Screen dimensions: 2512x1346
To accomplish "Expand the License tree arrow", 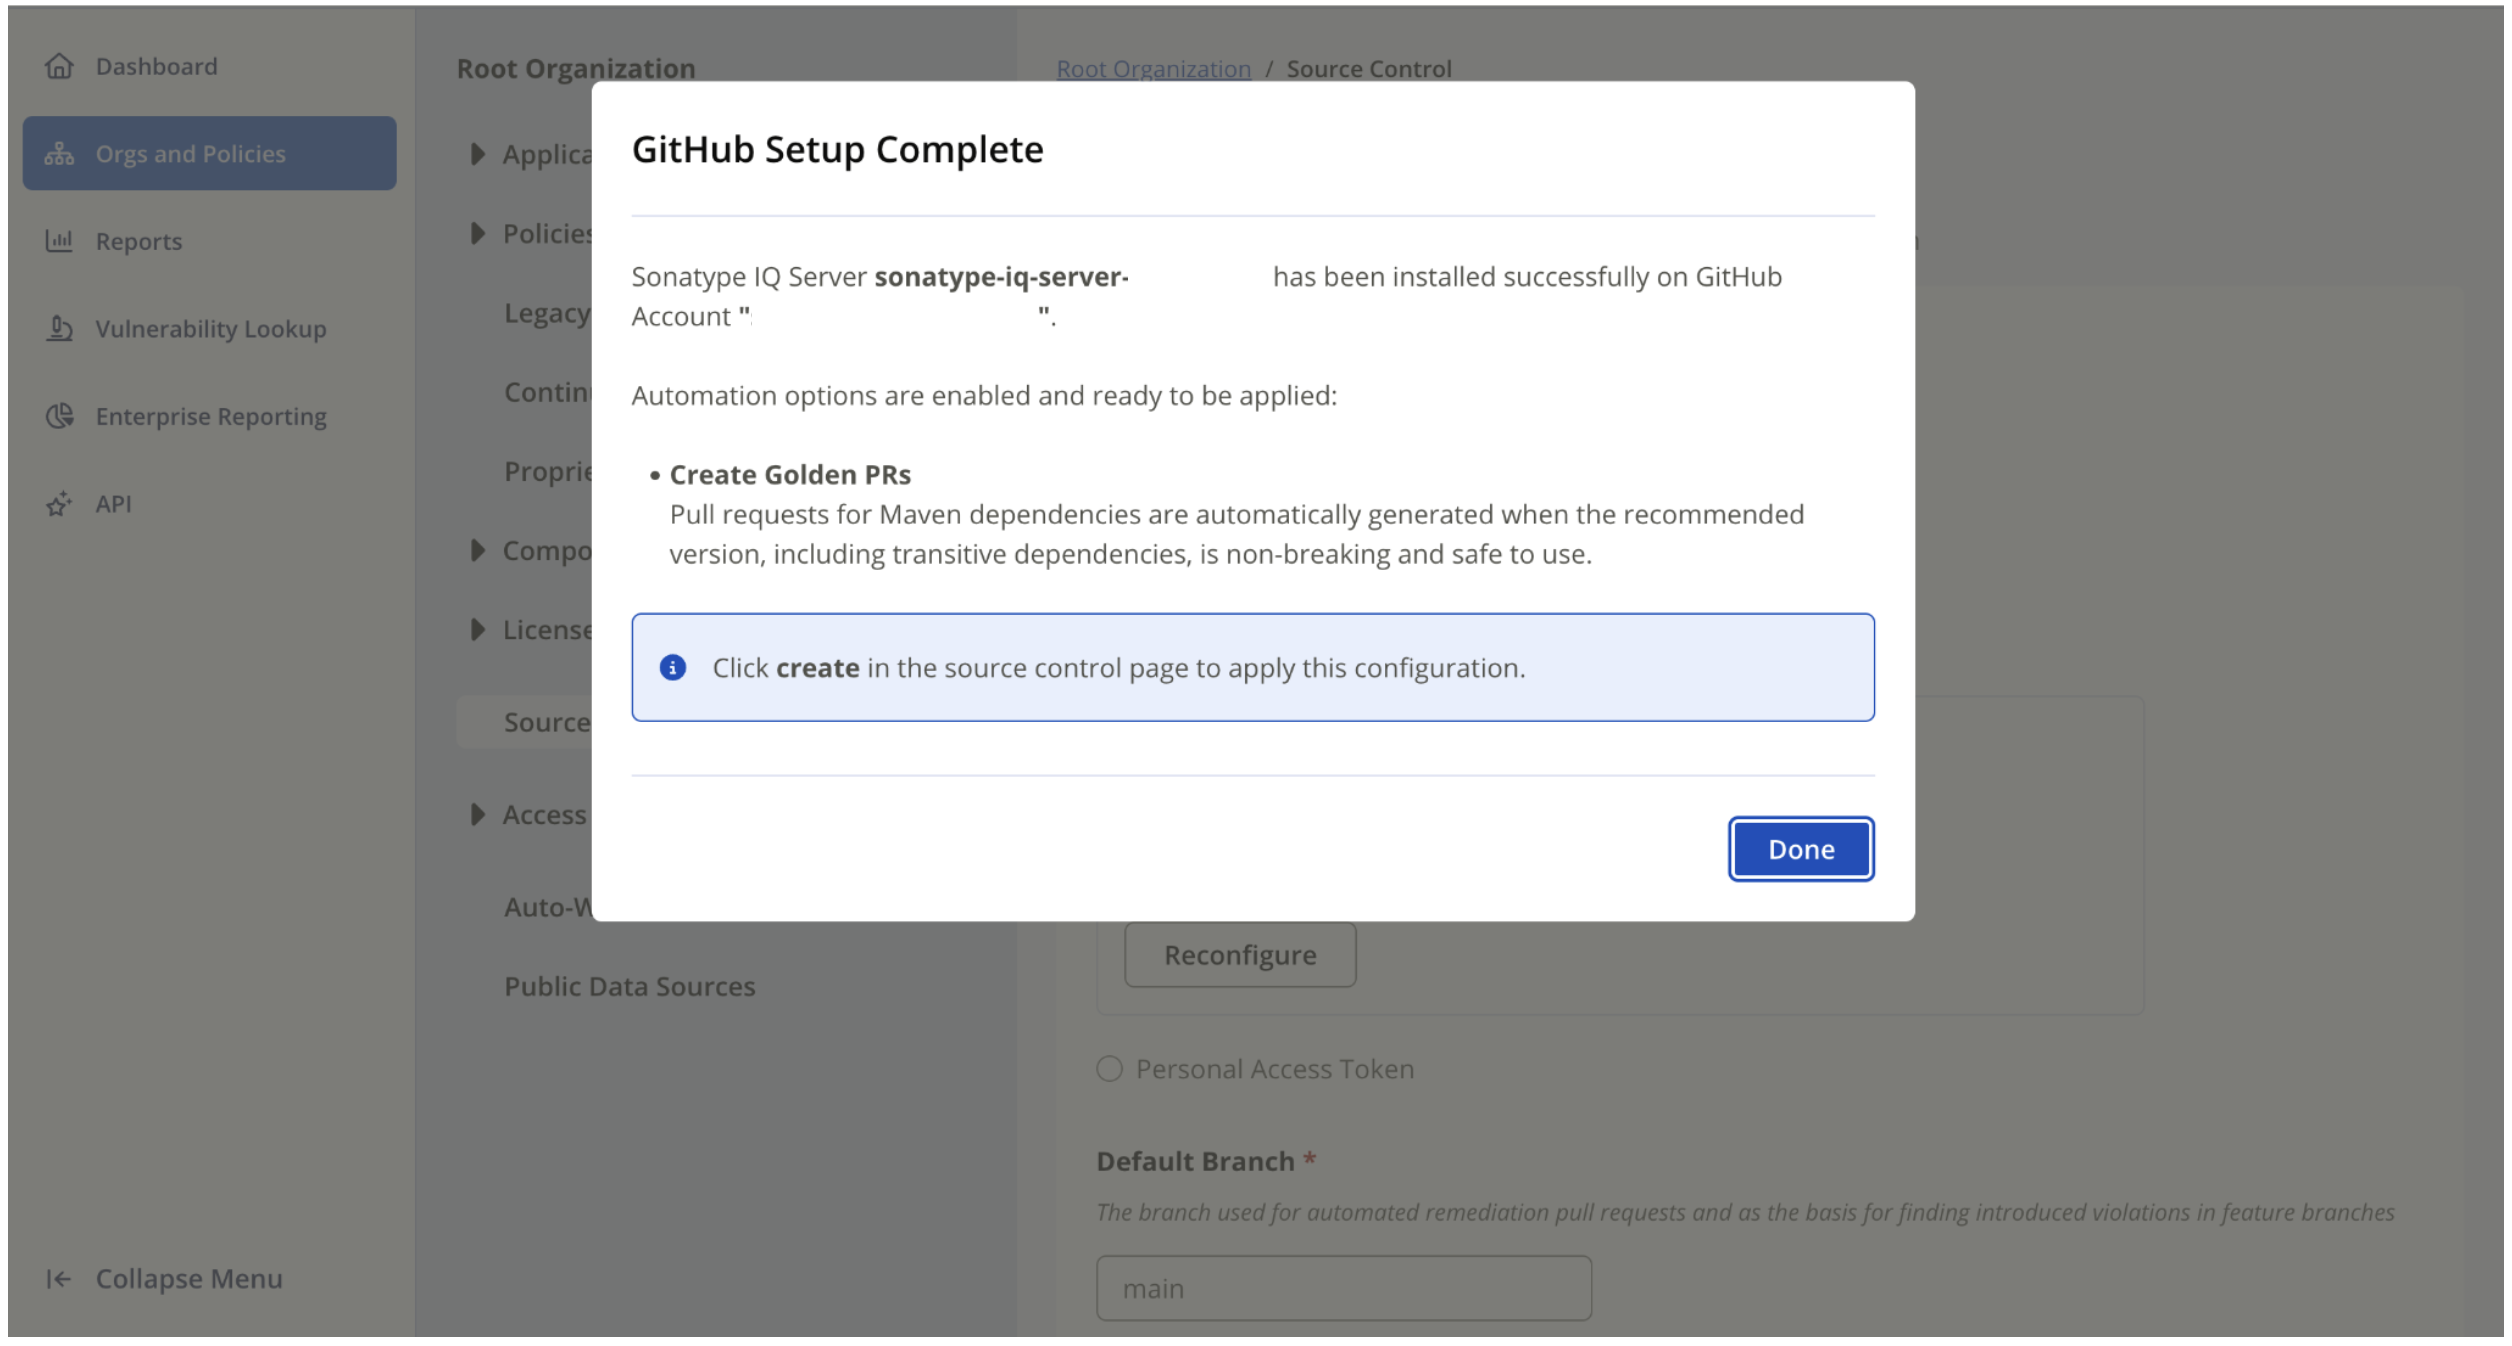I will [477, 629].
